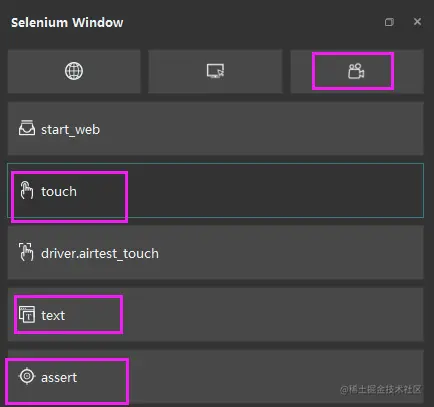
Task: Click the text box T icon
Action: coord(27,314)
